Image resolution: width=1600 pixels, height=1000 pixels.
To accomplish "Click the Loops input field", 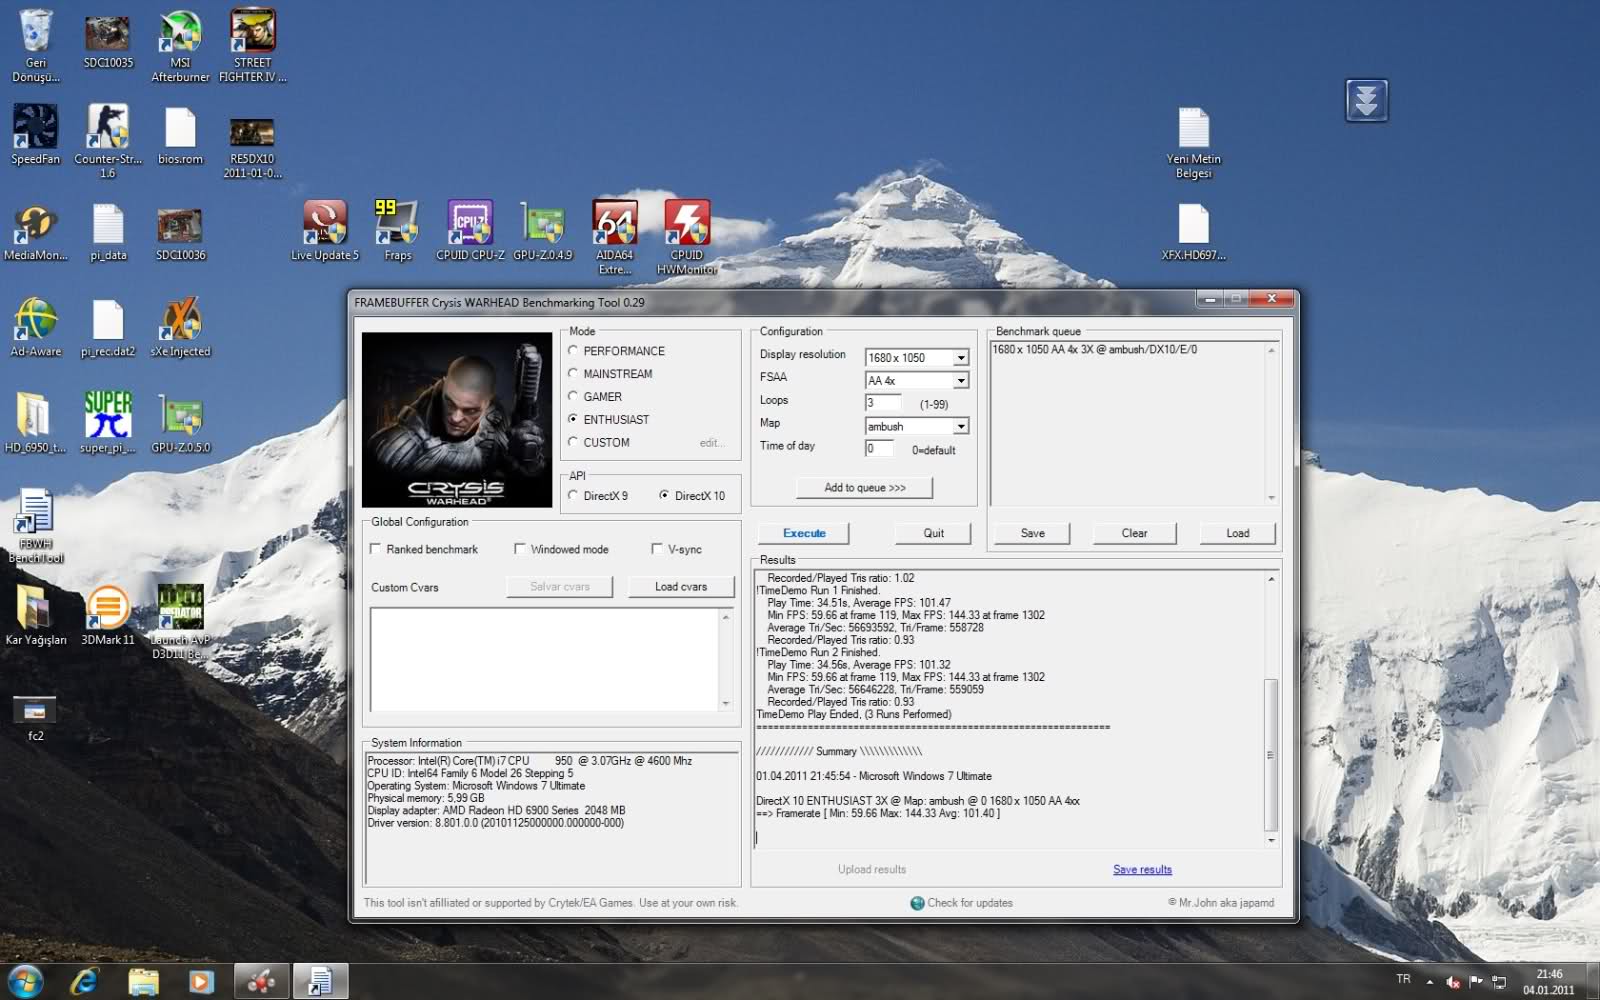I will click(883, 403).
